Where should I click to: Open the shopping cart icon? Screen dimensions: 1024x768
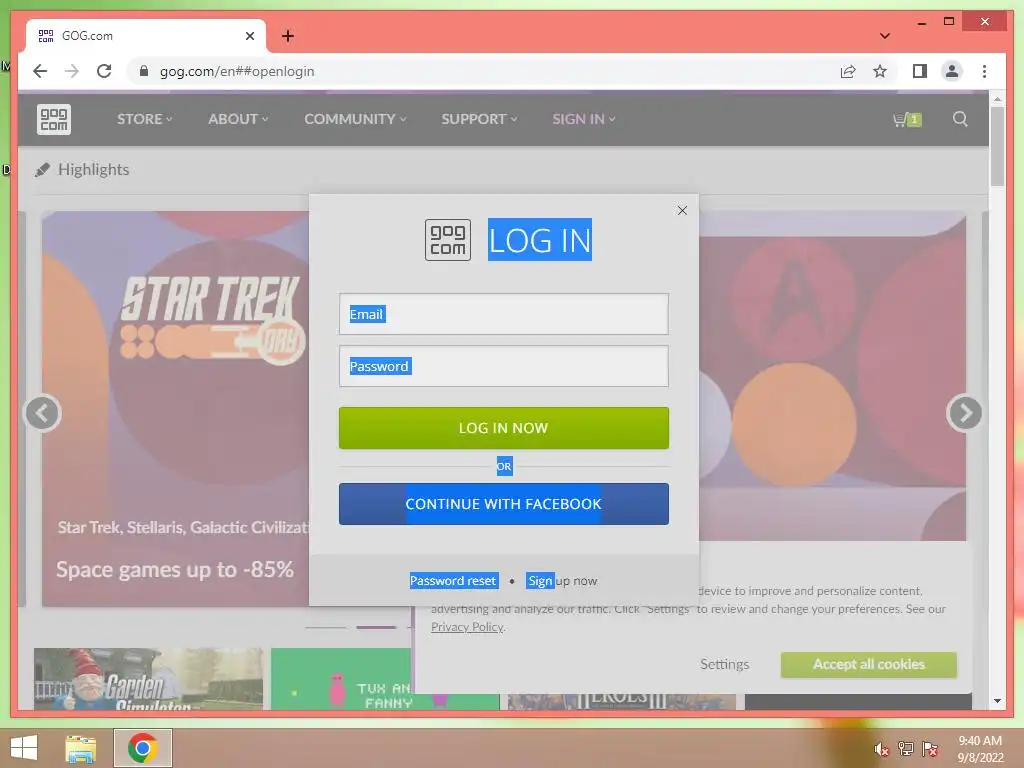[907, 120]
